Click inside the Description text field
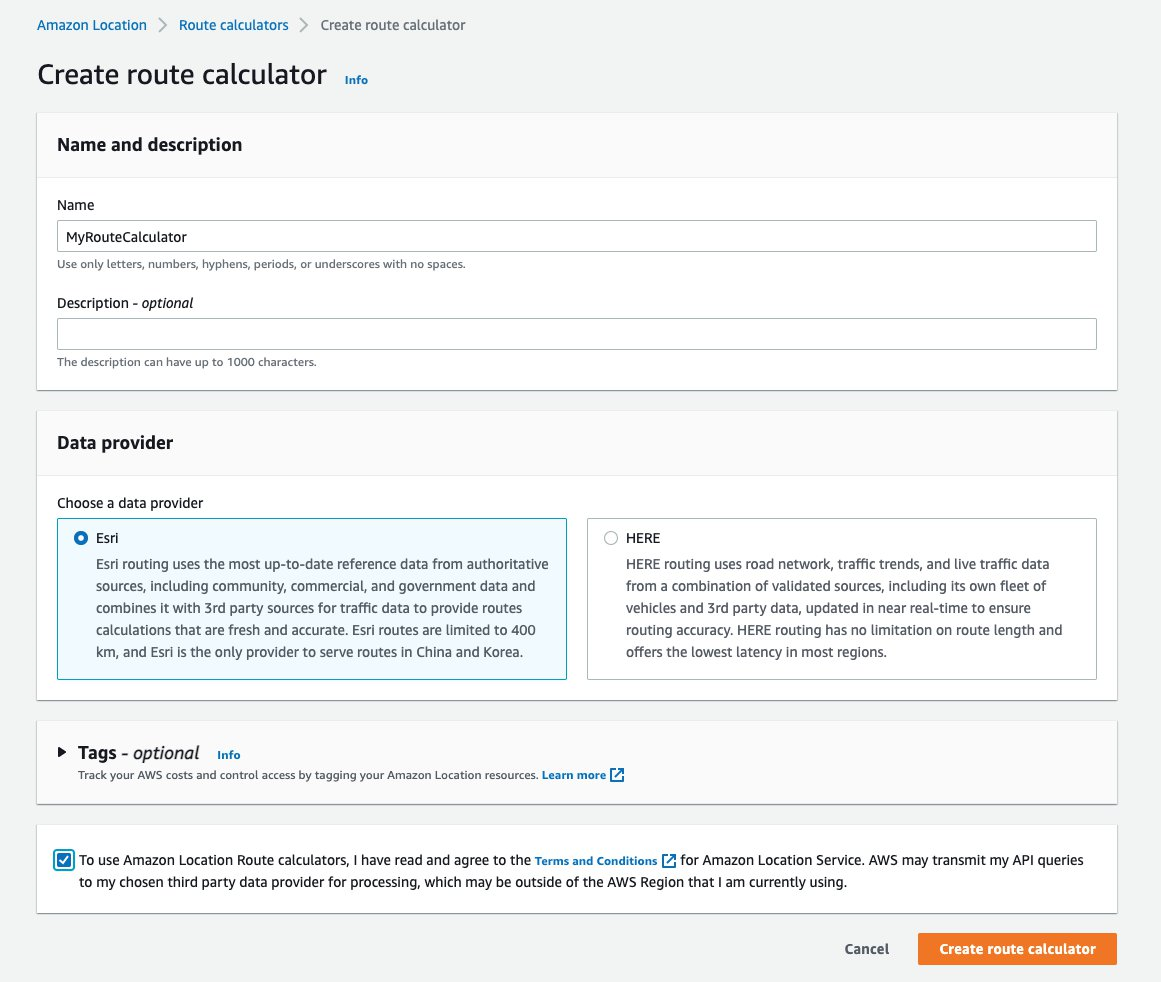The width and height of the screenshot is (1161, 982). point(576,333)
